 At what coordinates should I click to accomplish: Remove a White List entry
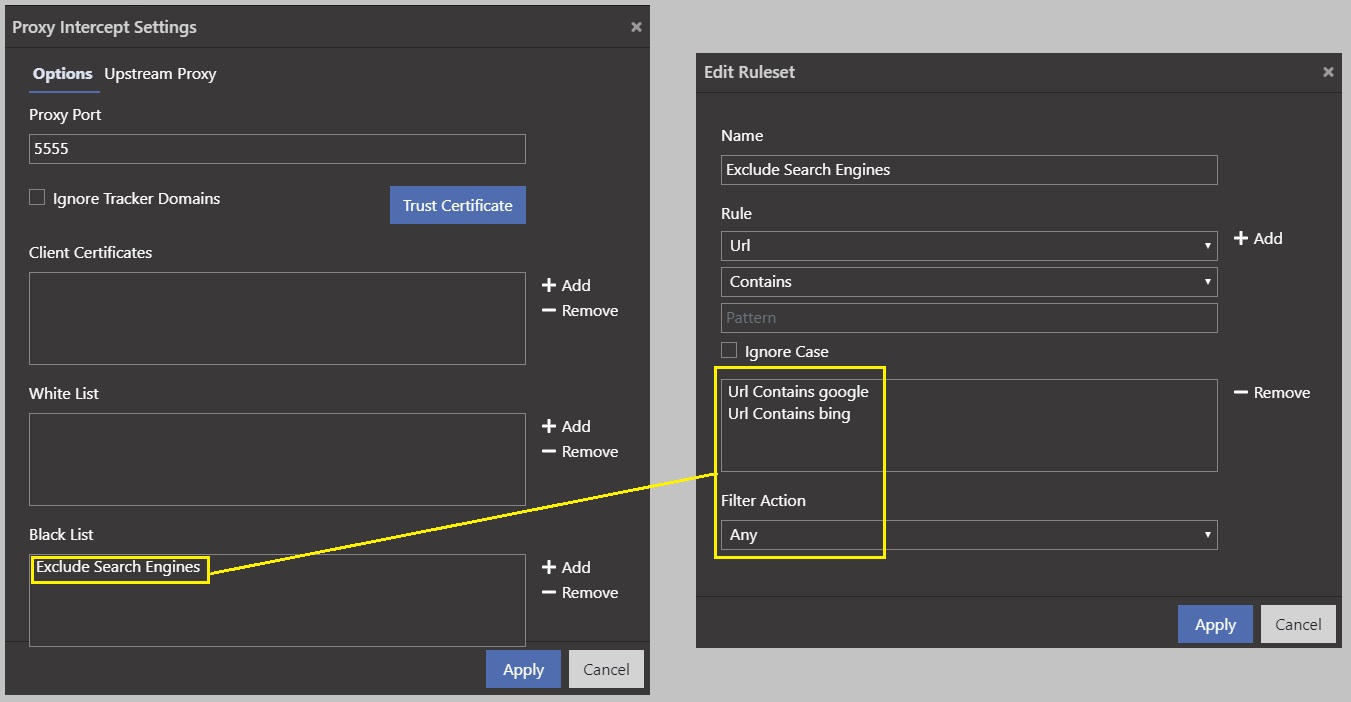[580, 452]
